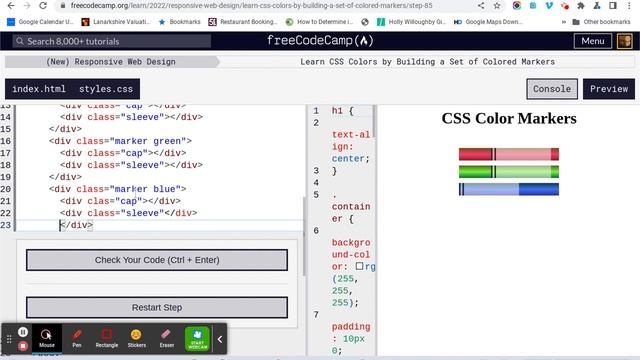Go to freeCodeCamp home via logo
Screen dimensions: 640x360
(x=320, y=40)
